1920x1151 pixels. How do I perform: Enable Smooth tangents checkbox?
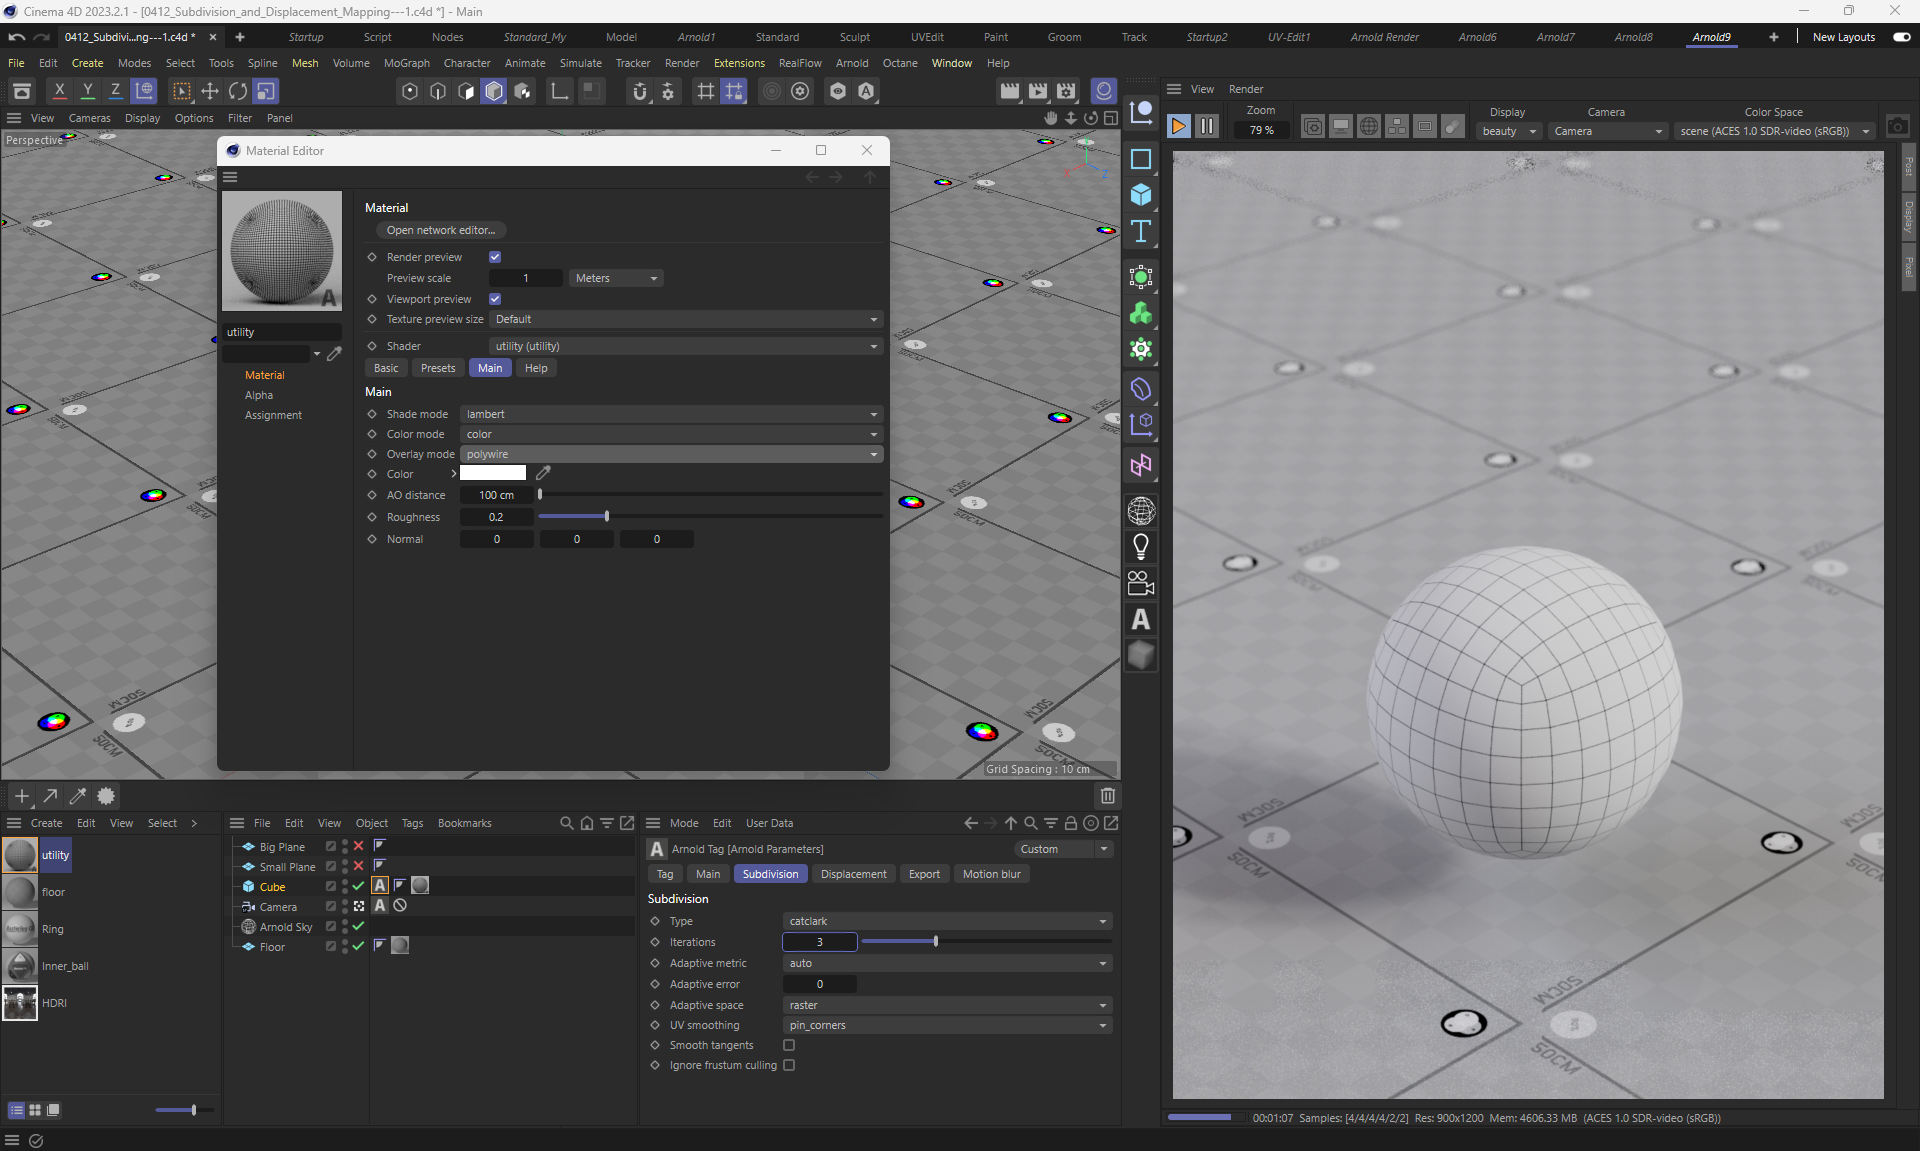click(x=789, y=1045)
